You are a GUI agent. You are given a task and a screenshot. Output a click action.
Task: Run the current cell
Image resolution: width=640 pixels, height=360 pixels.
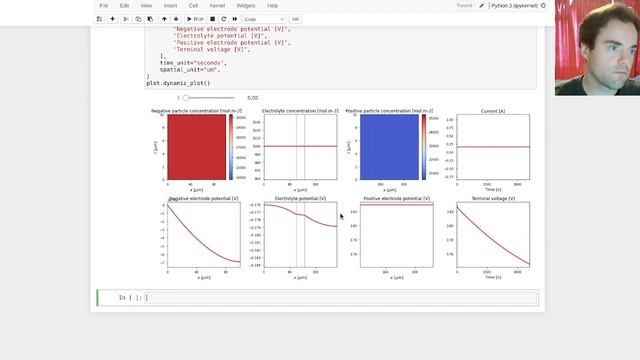(x=195, y=19)
